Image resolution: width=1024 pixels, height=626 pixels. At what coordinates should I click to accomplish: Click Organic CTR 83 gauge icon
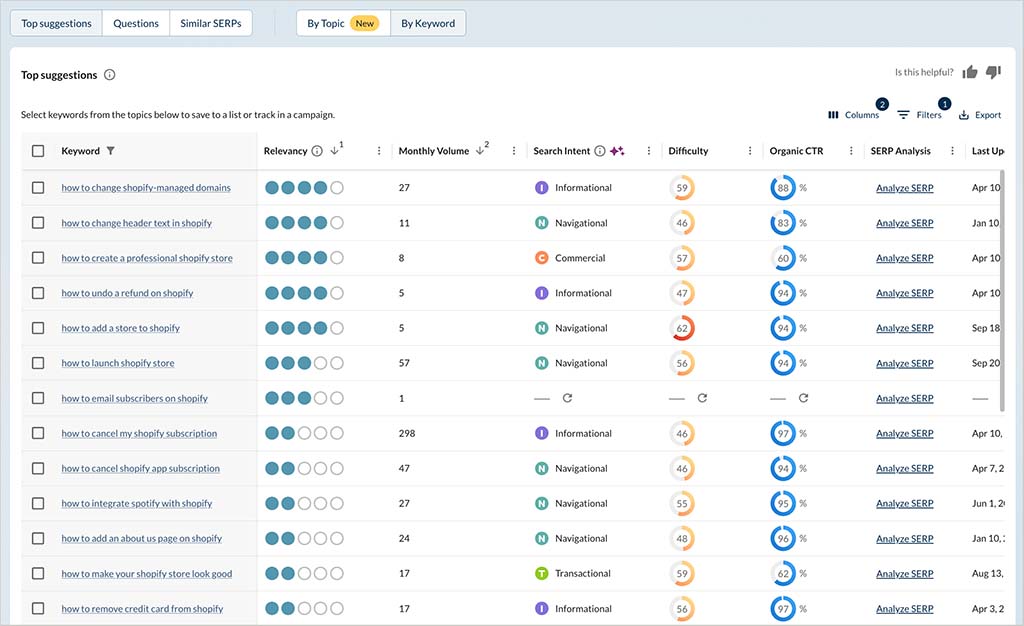[783, 223]
